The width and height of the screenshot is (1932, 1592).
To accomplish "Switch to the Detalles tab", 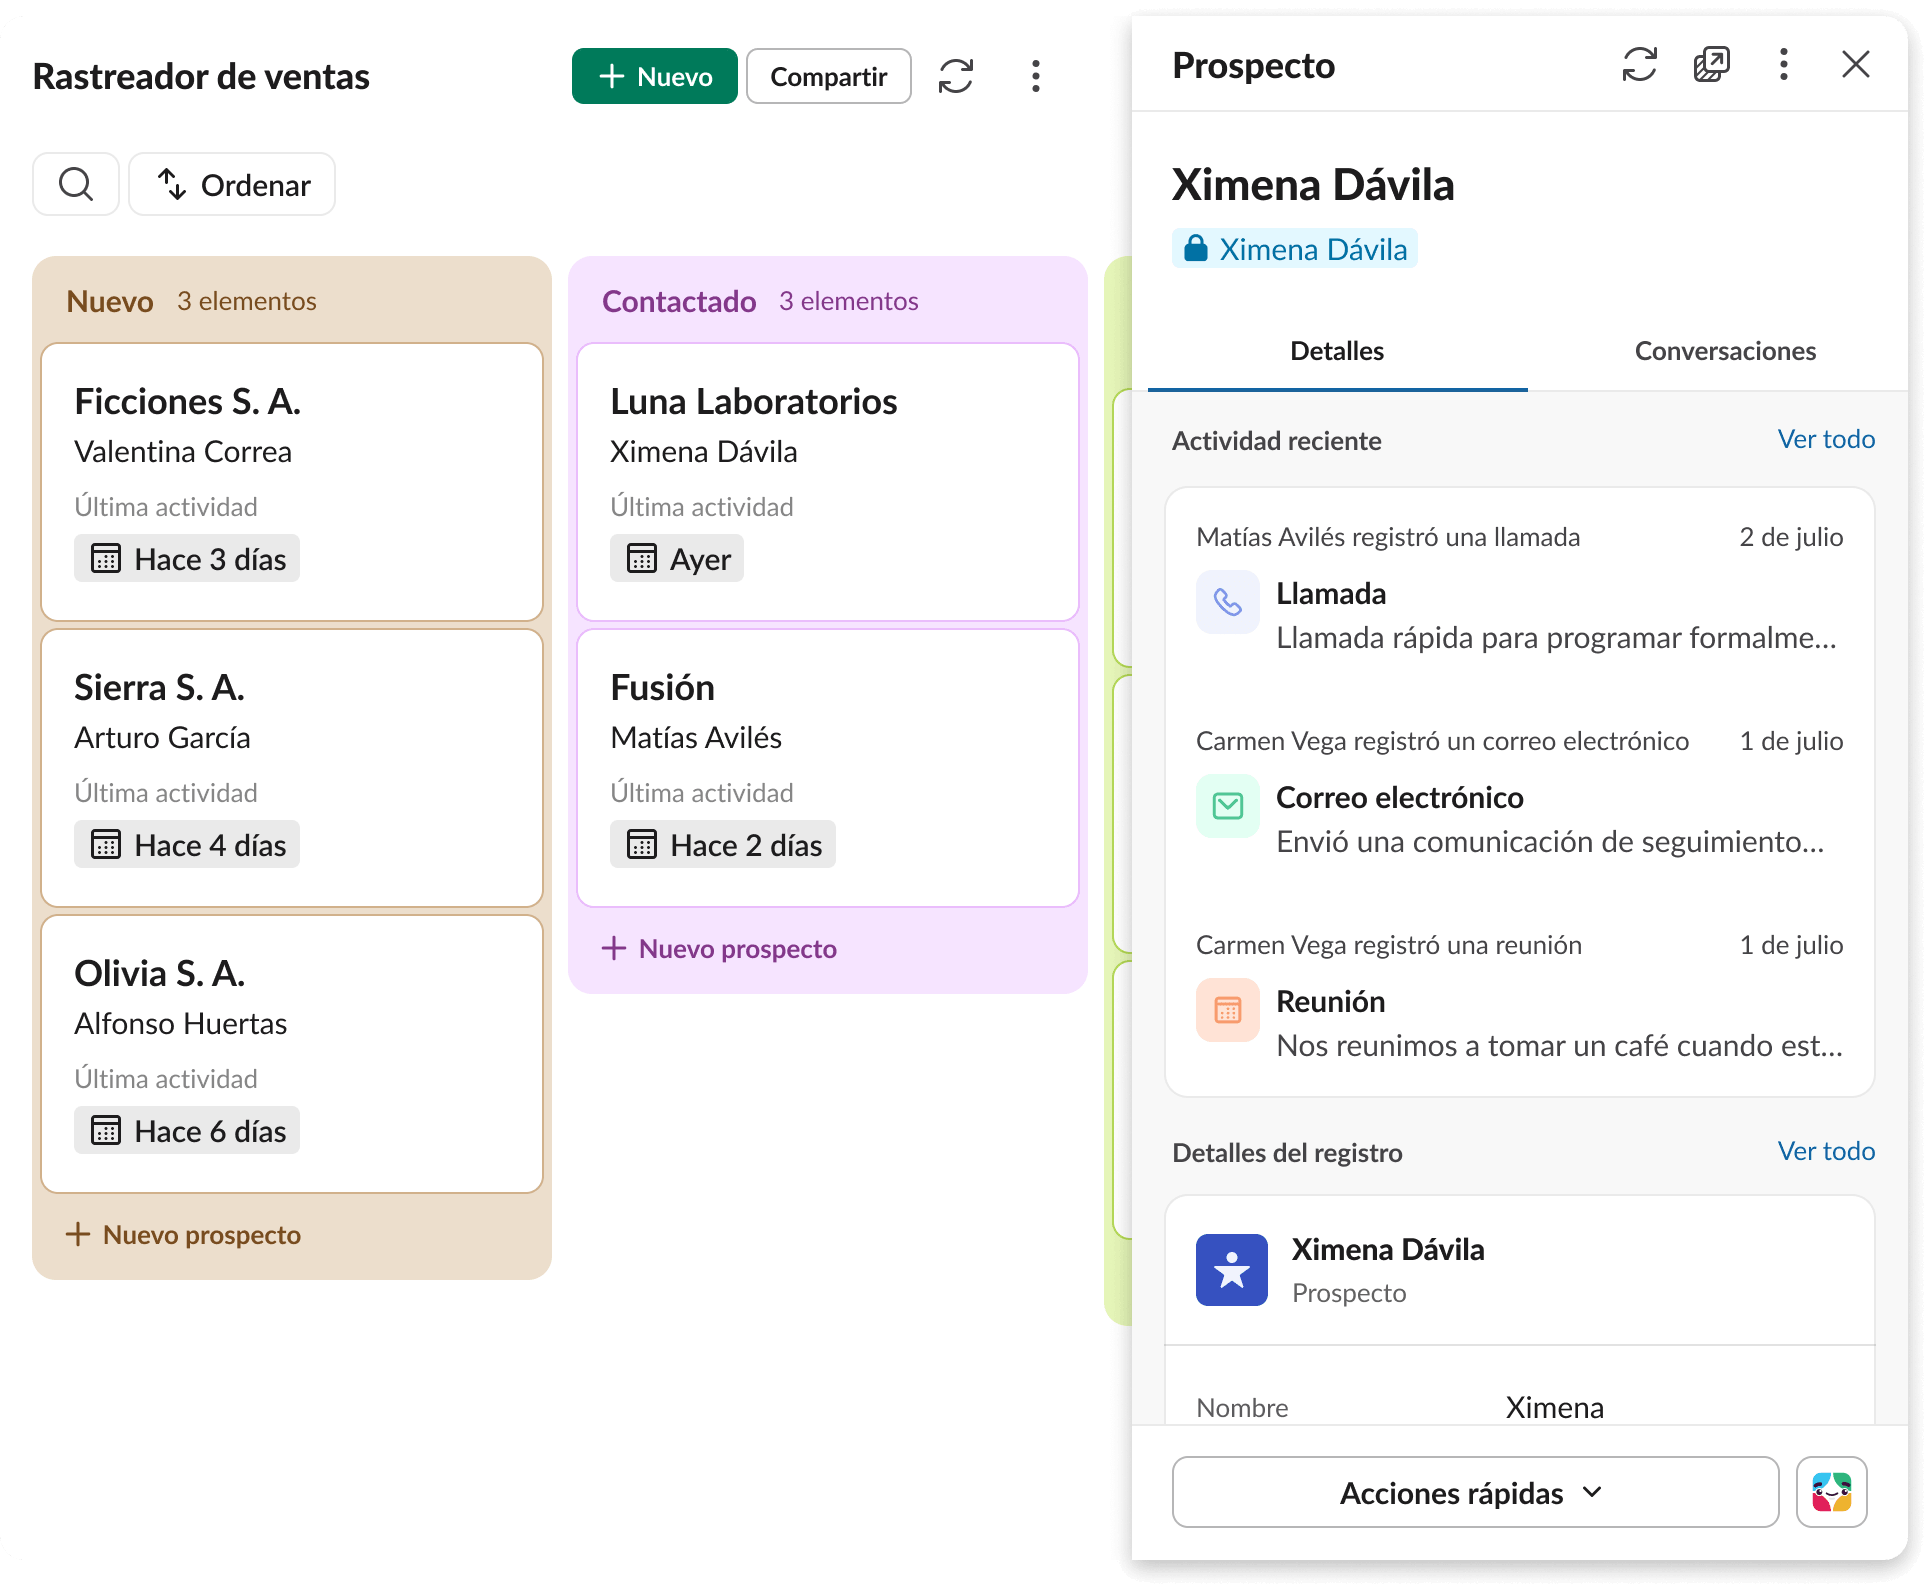I will (1337, 351).
